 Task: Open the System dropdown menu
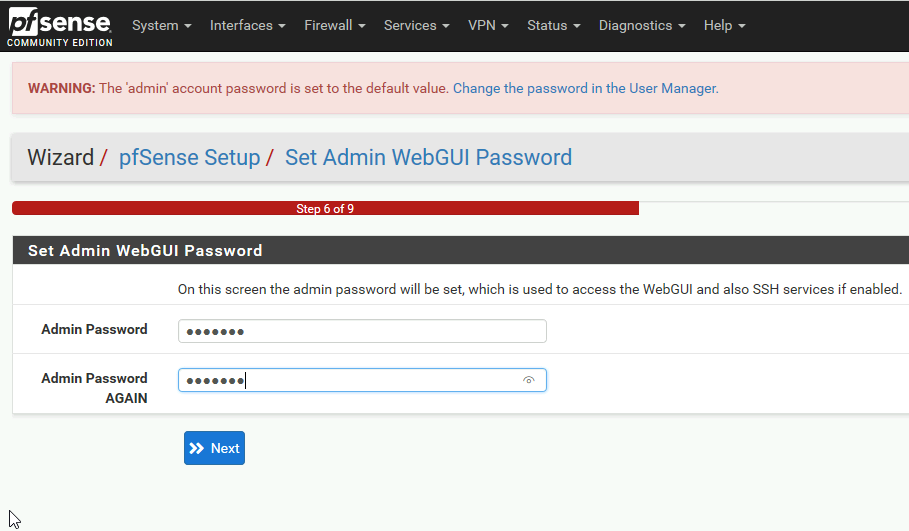[x=161, y=26]
